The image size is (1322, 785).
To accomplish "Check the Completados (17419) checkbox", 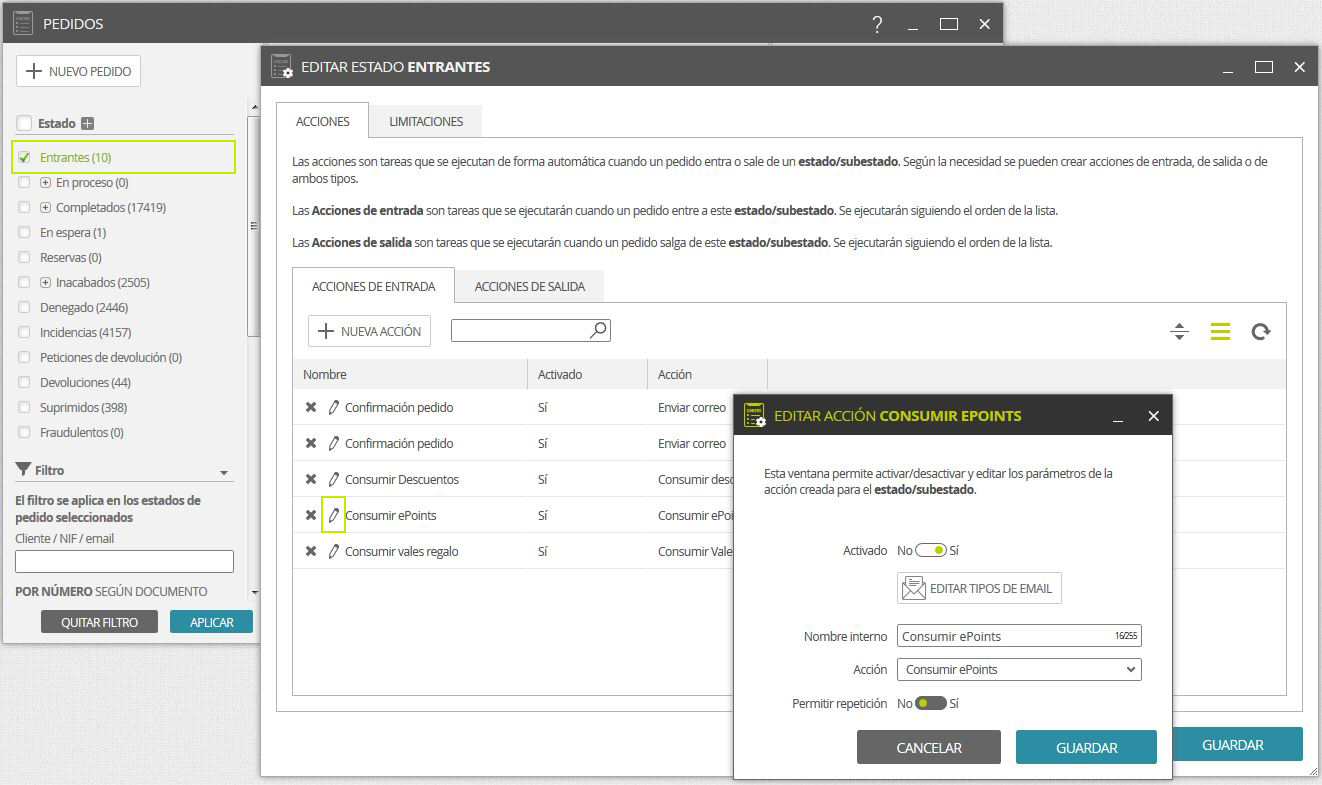I will [x=24, y=207].
